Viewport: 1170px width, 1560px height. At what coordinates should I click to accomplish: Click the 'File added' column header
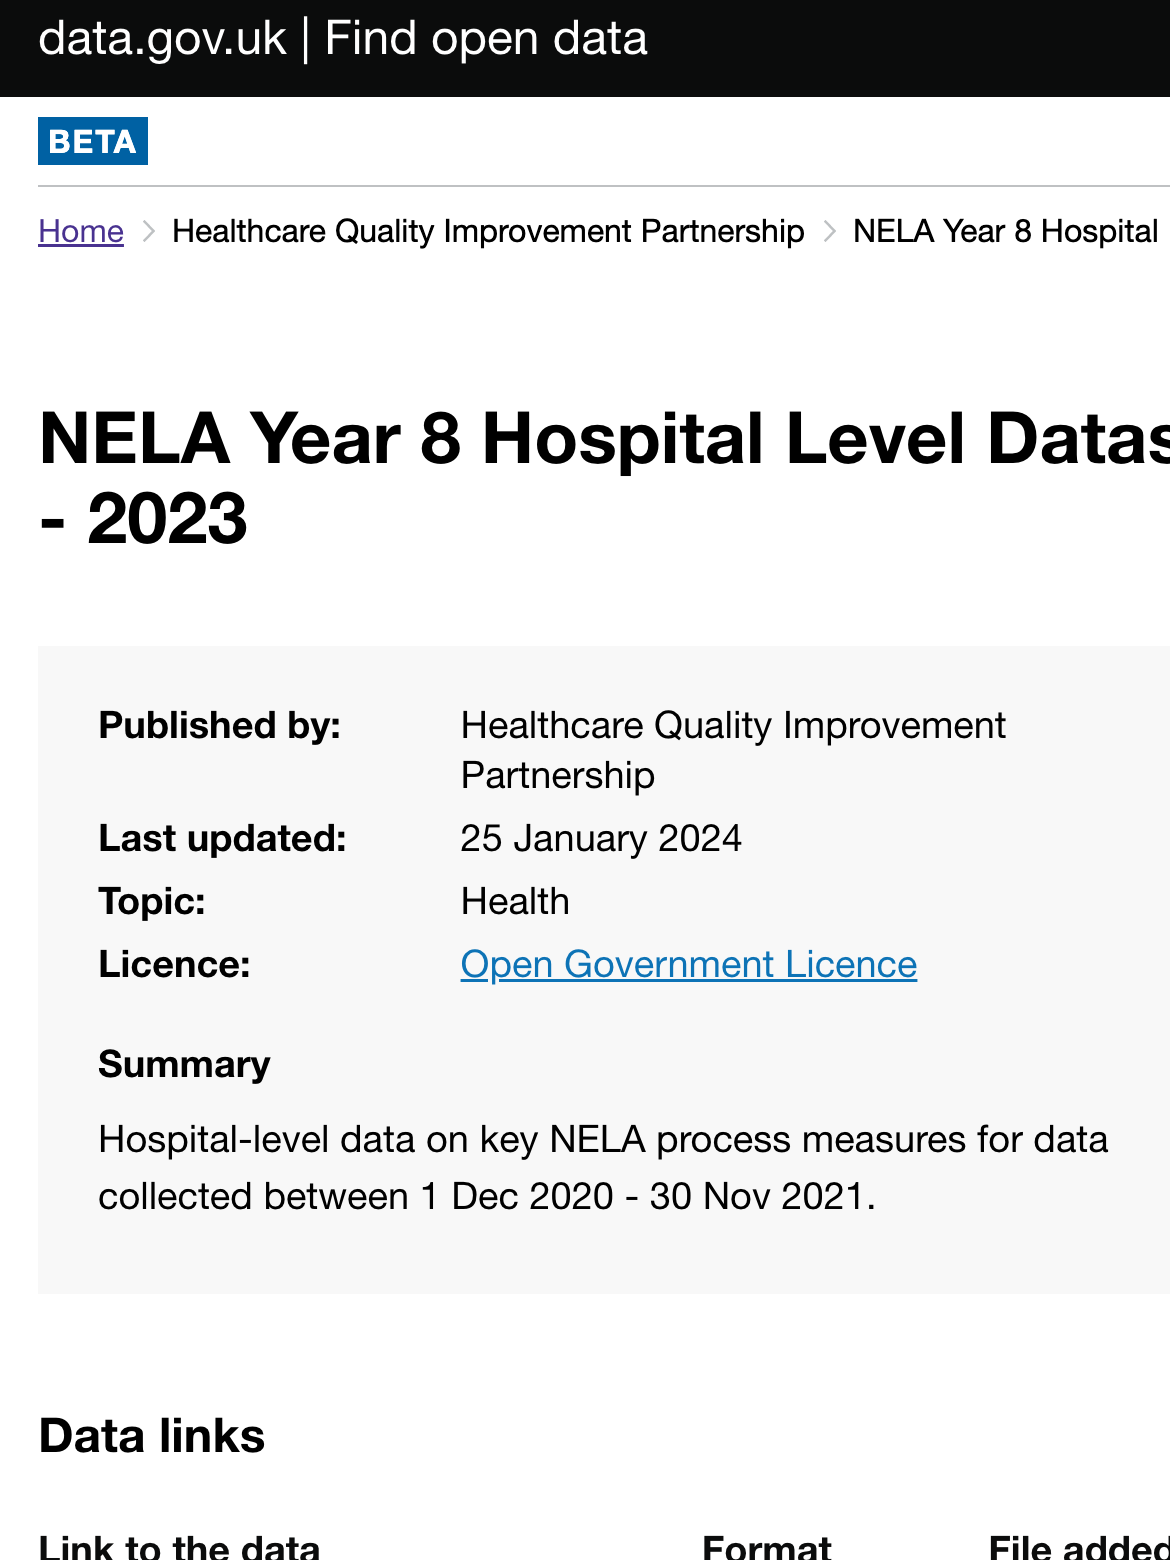[1079, 1546]
